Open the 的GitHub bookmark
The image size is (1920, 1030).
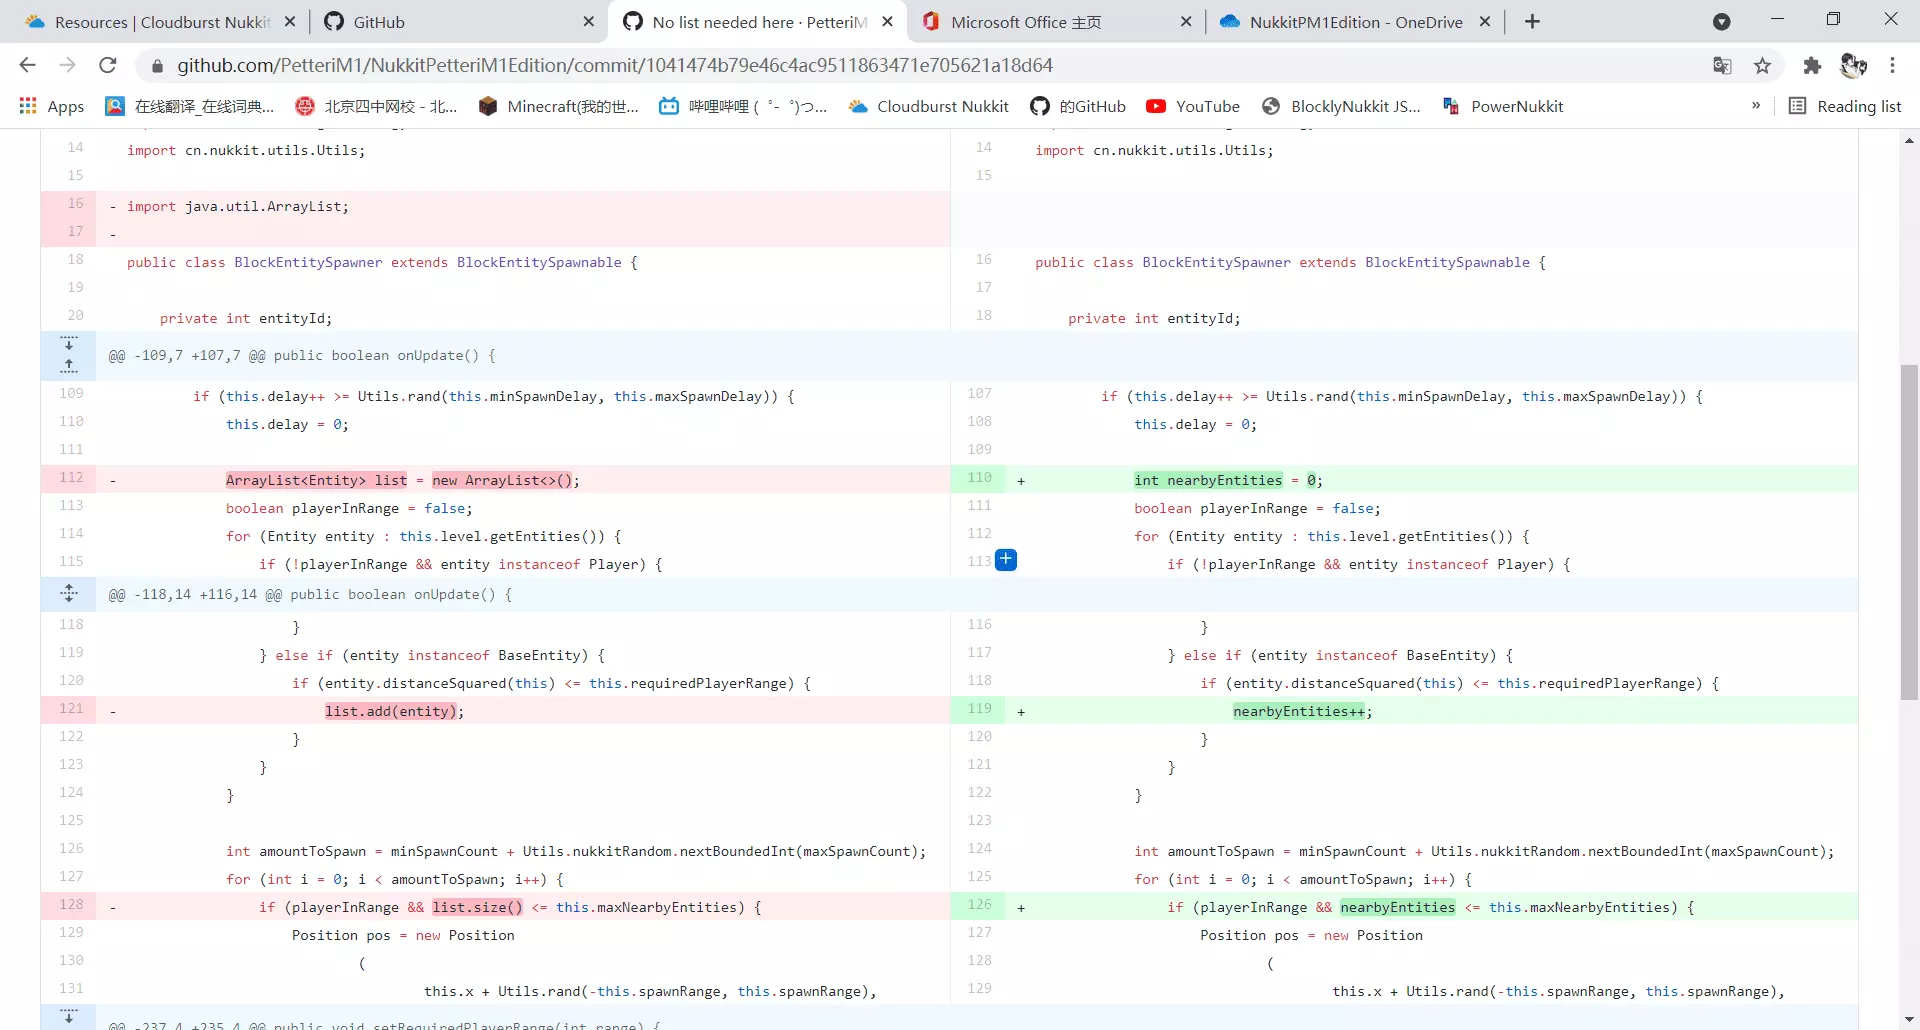(x=1078, y=106)
